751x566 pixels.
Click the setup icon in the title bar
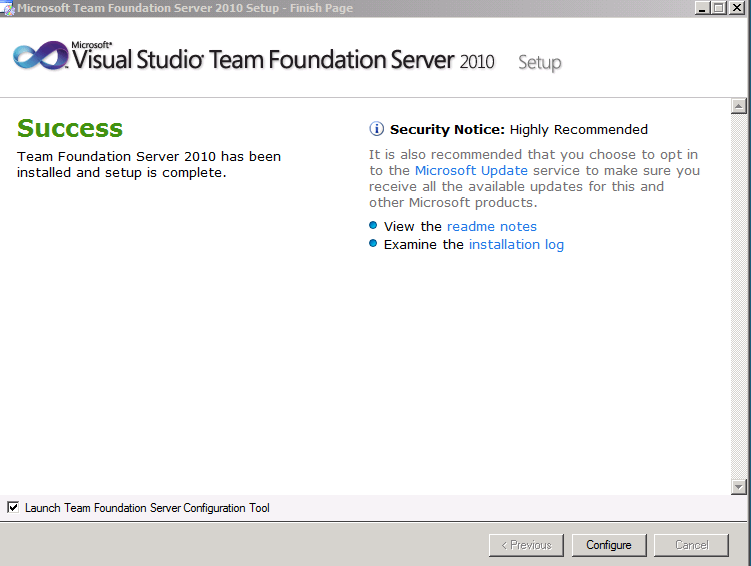[x=8, y=8]
